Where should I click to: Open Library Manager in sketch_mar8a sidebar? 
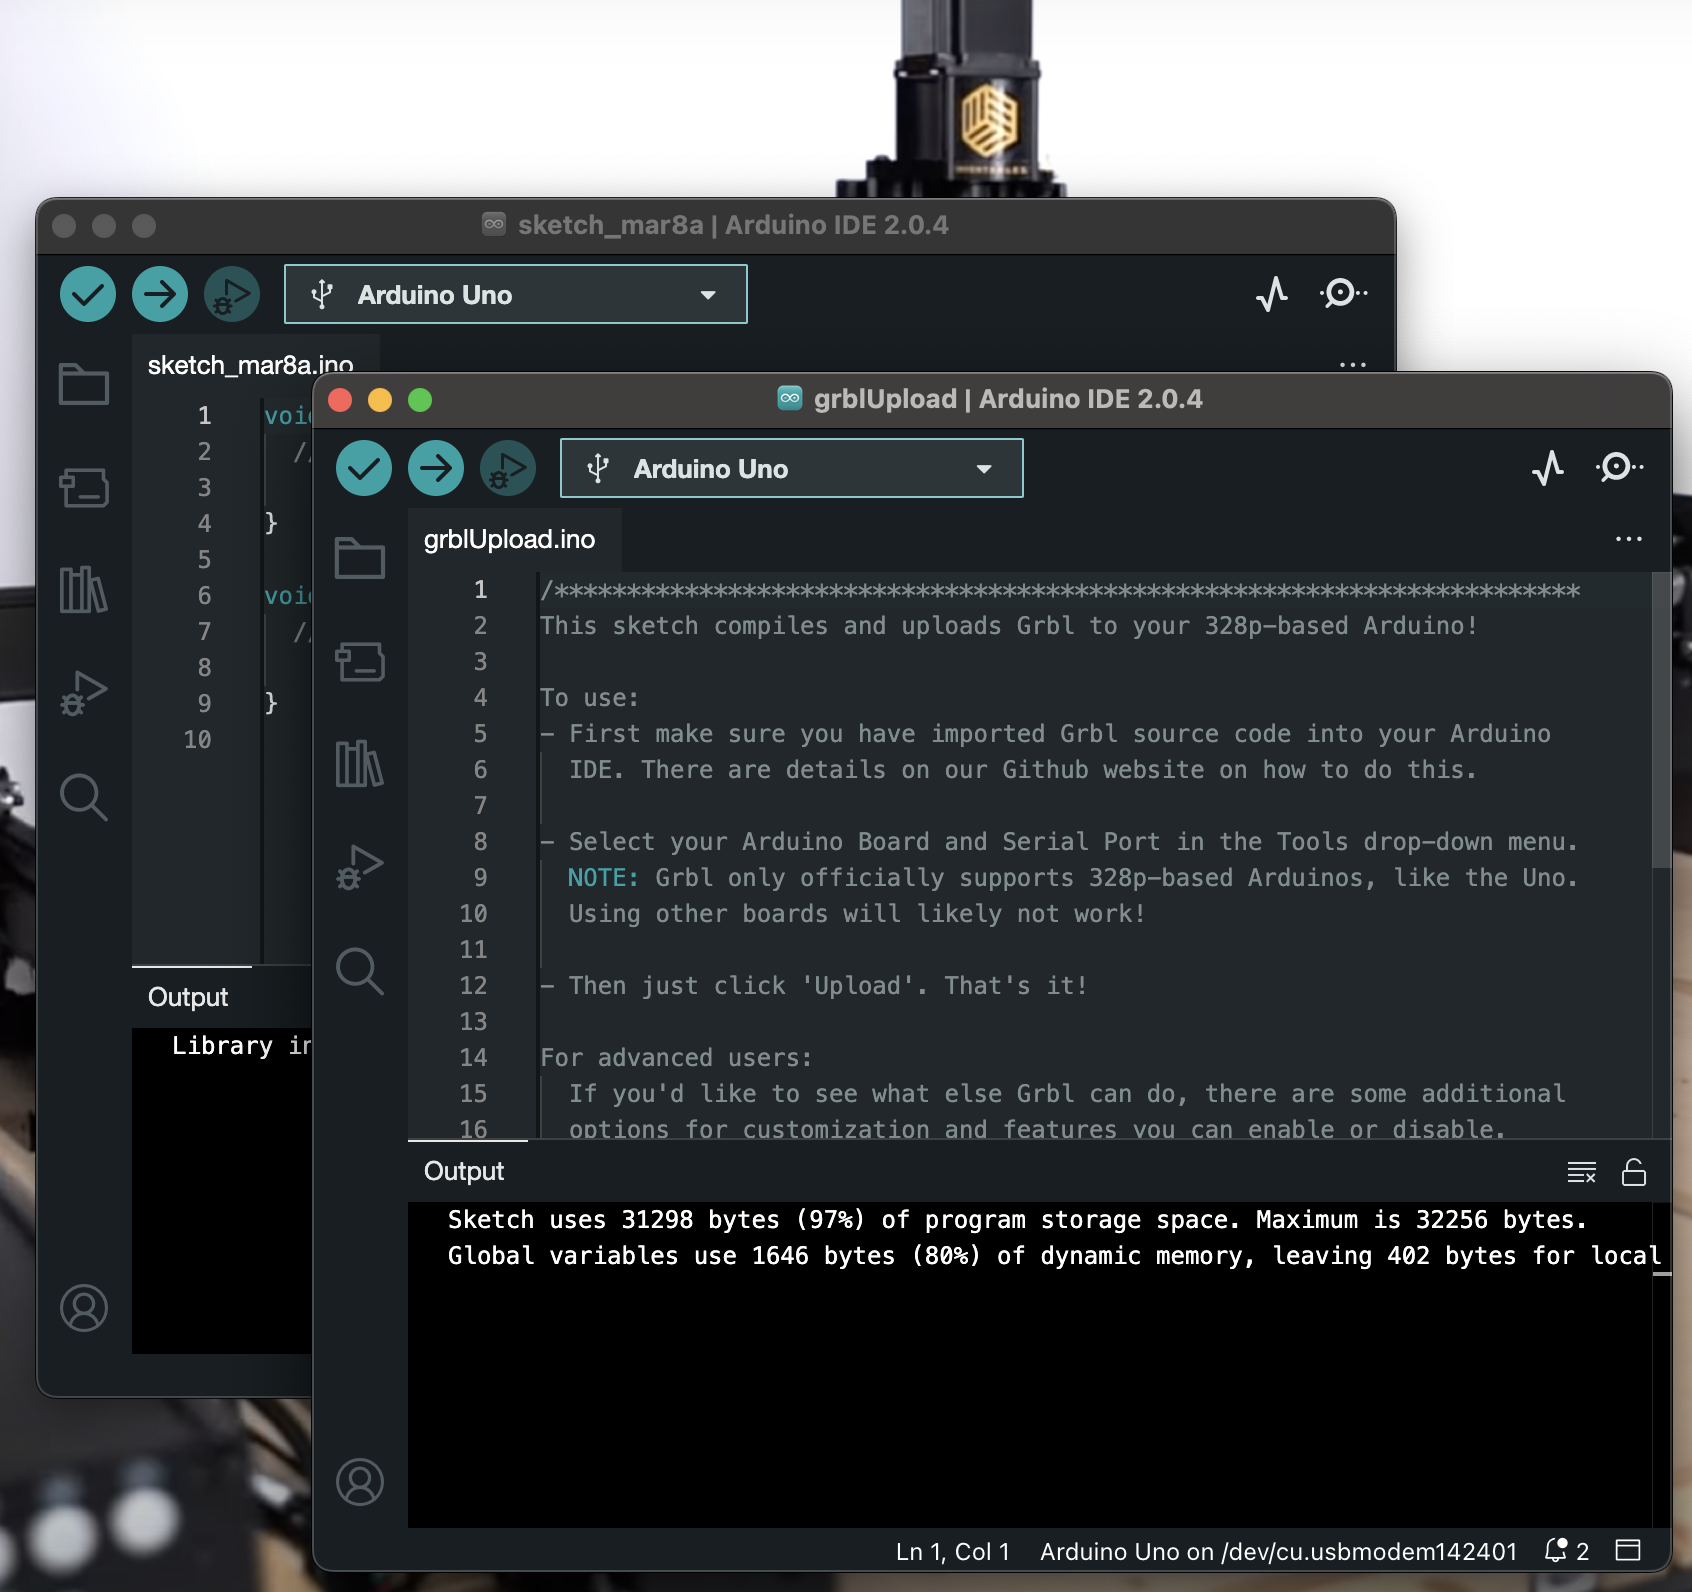click(84, 590)
